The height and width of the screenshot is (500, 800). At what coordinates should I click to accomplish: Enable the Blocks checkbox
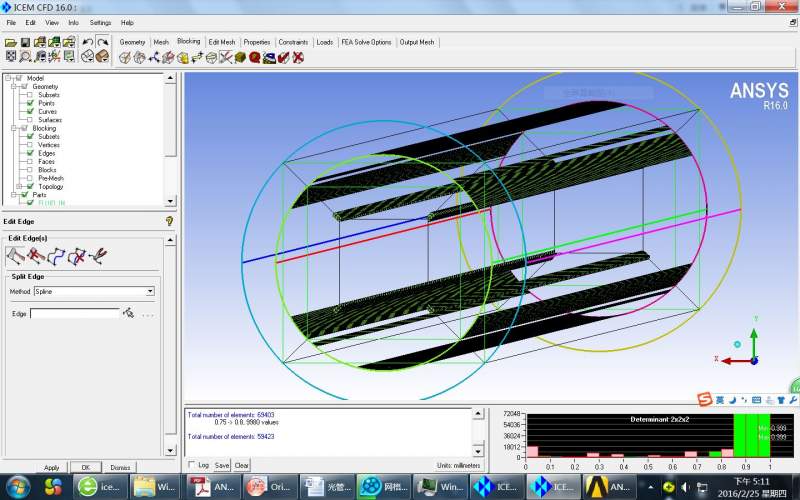[x=30, y=170]
